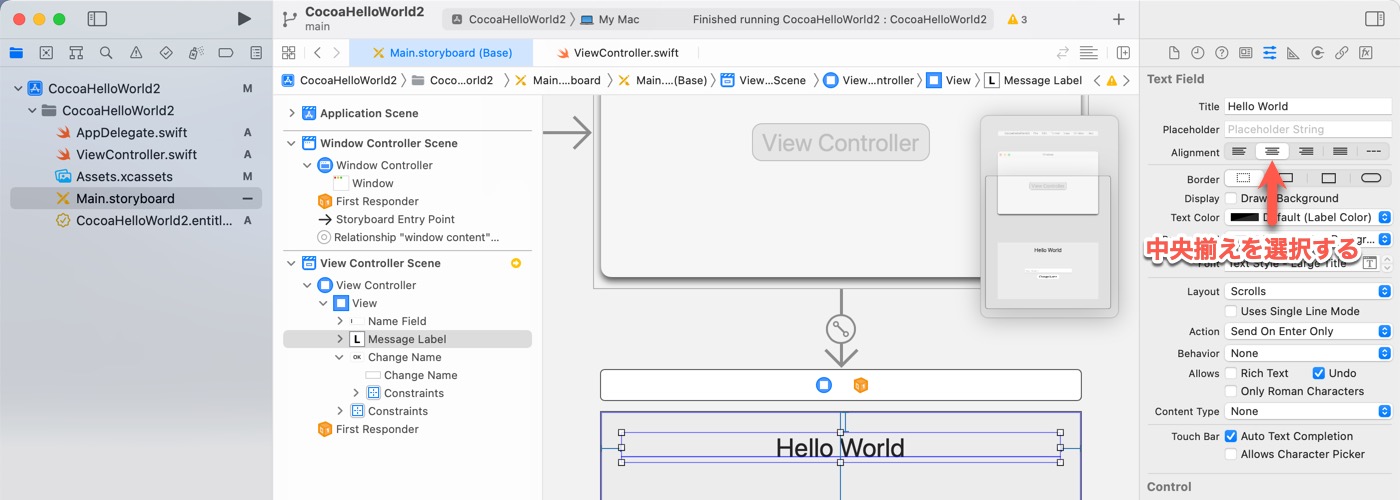Screen dimensions: 1400x500
Task: Run the project with the play button
Action: click(x=244, y=19)
